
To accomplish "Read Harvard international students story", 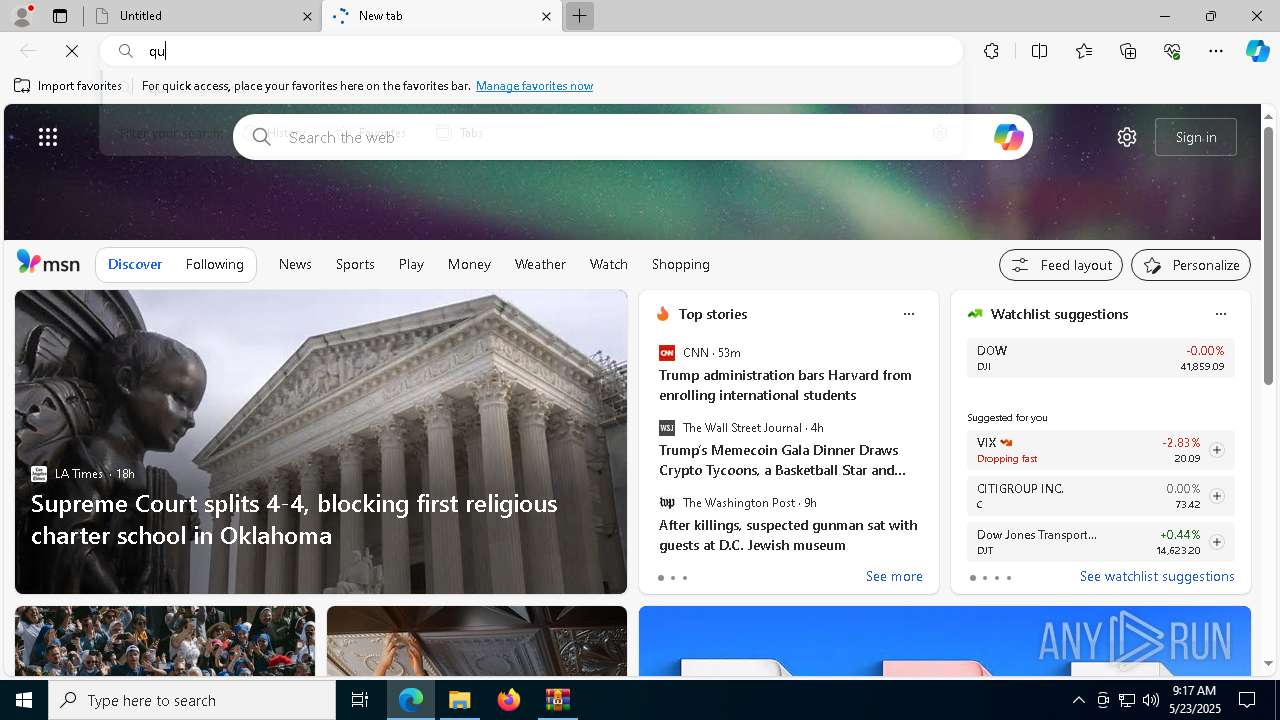I will pyautogui.click(x=785, y=385).
